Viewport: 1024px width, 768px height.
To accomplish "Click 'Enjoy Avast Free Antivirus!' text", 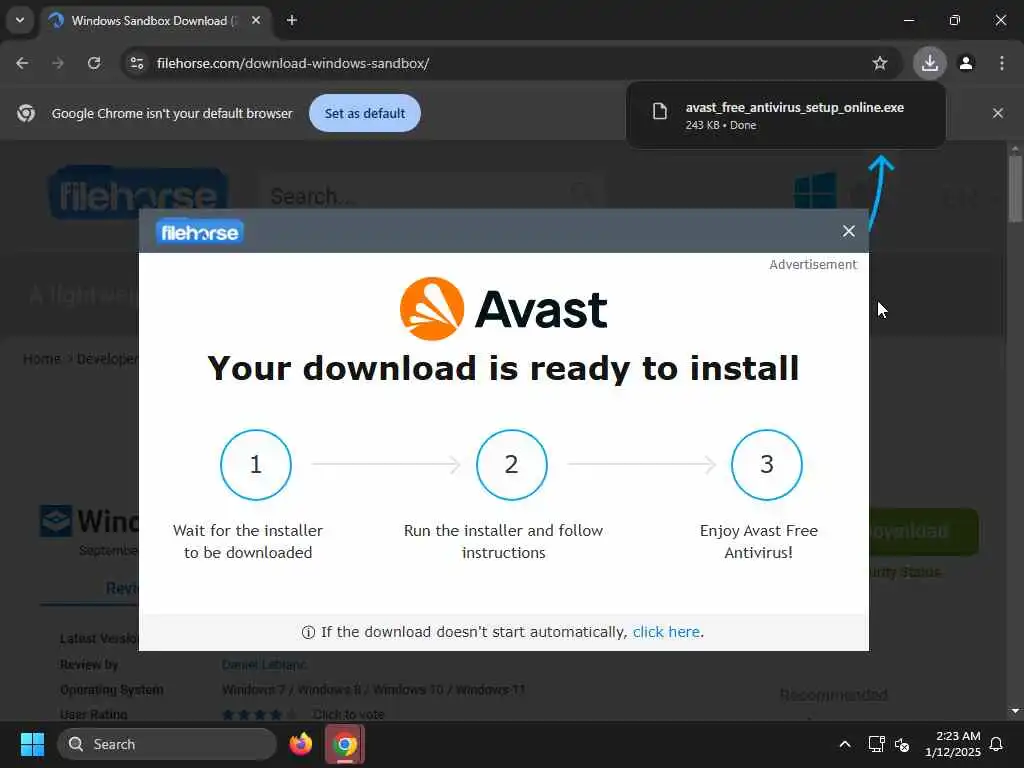I will pos(759,541).
